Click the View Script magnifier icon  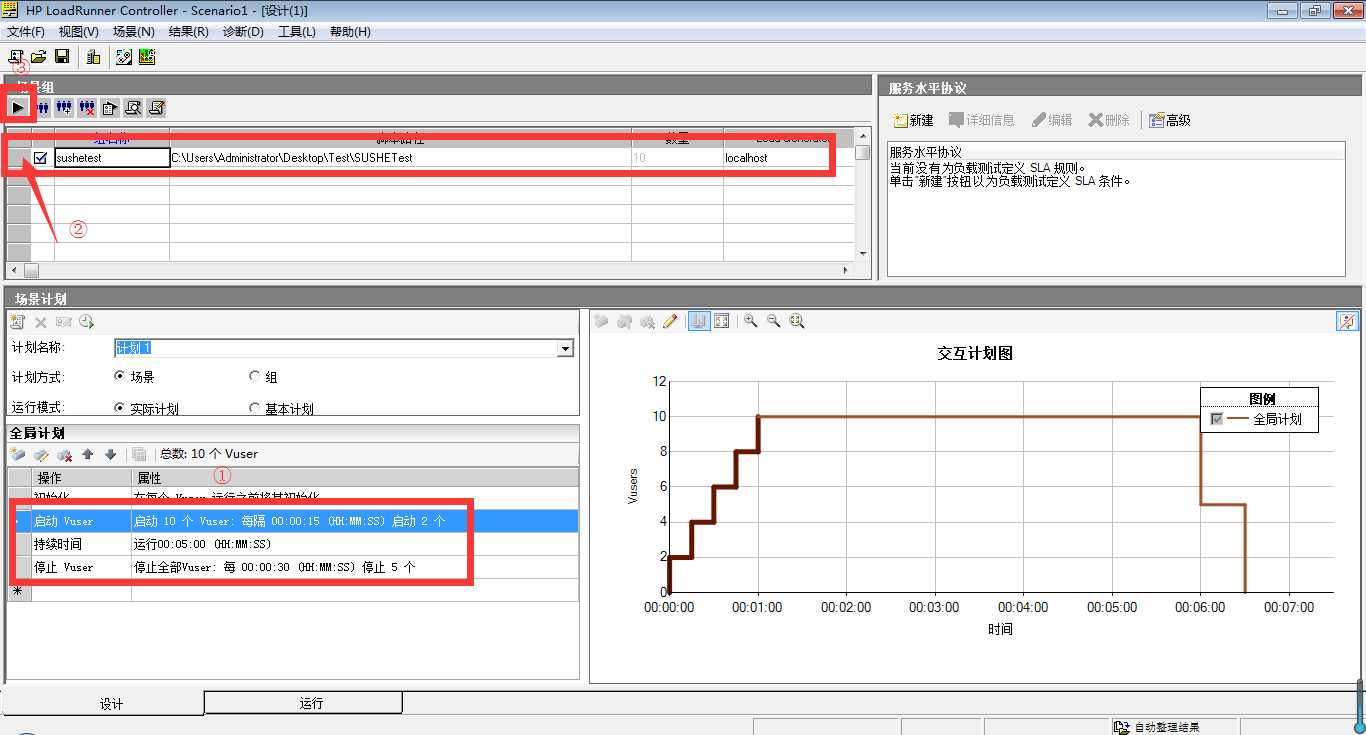coord(133,107)
